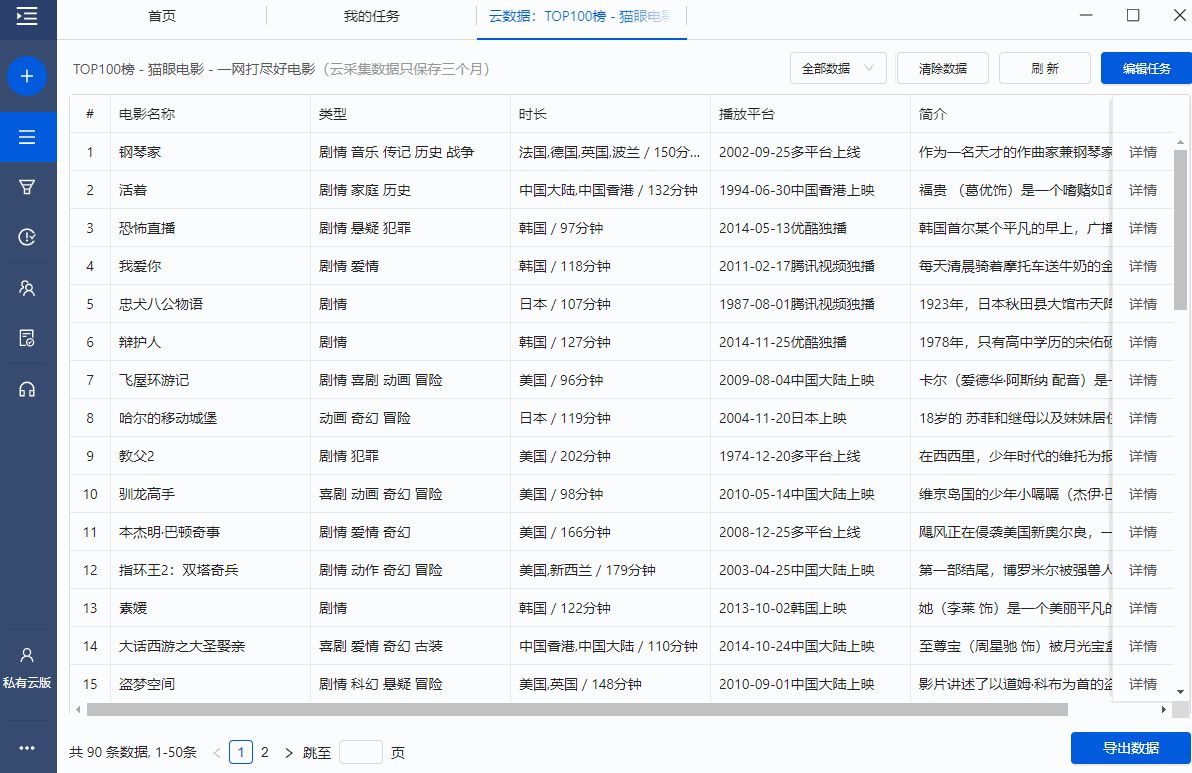Open 详情 for 飞屋环游记
Viewport: 1192px width, 773px height.
[x=1143, y=380]
